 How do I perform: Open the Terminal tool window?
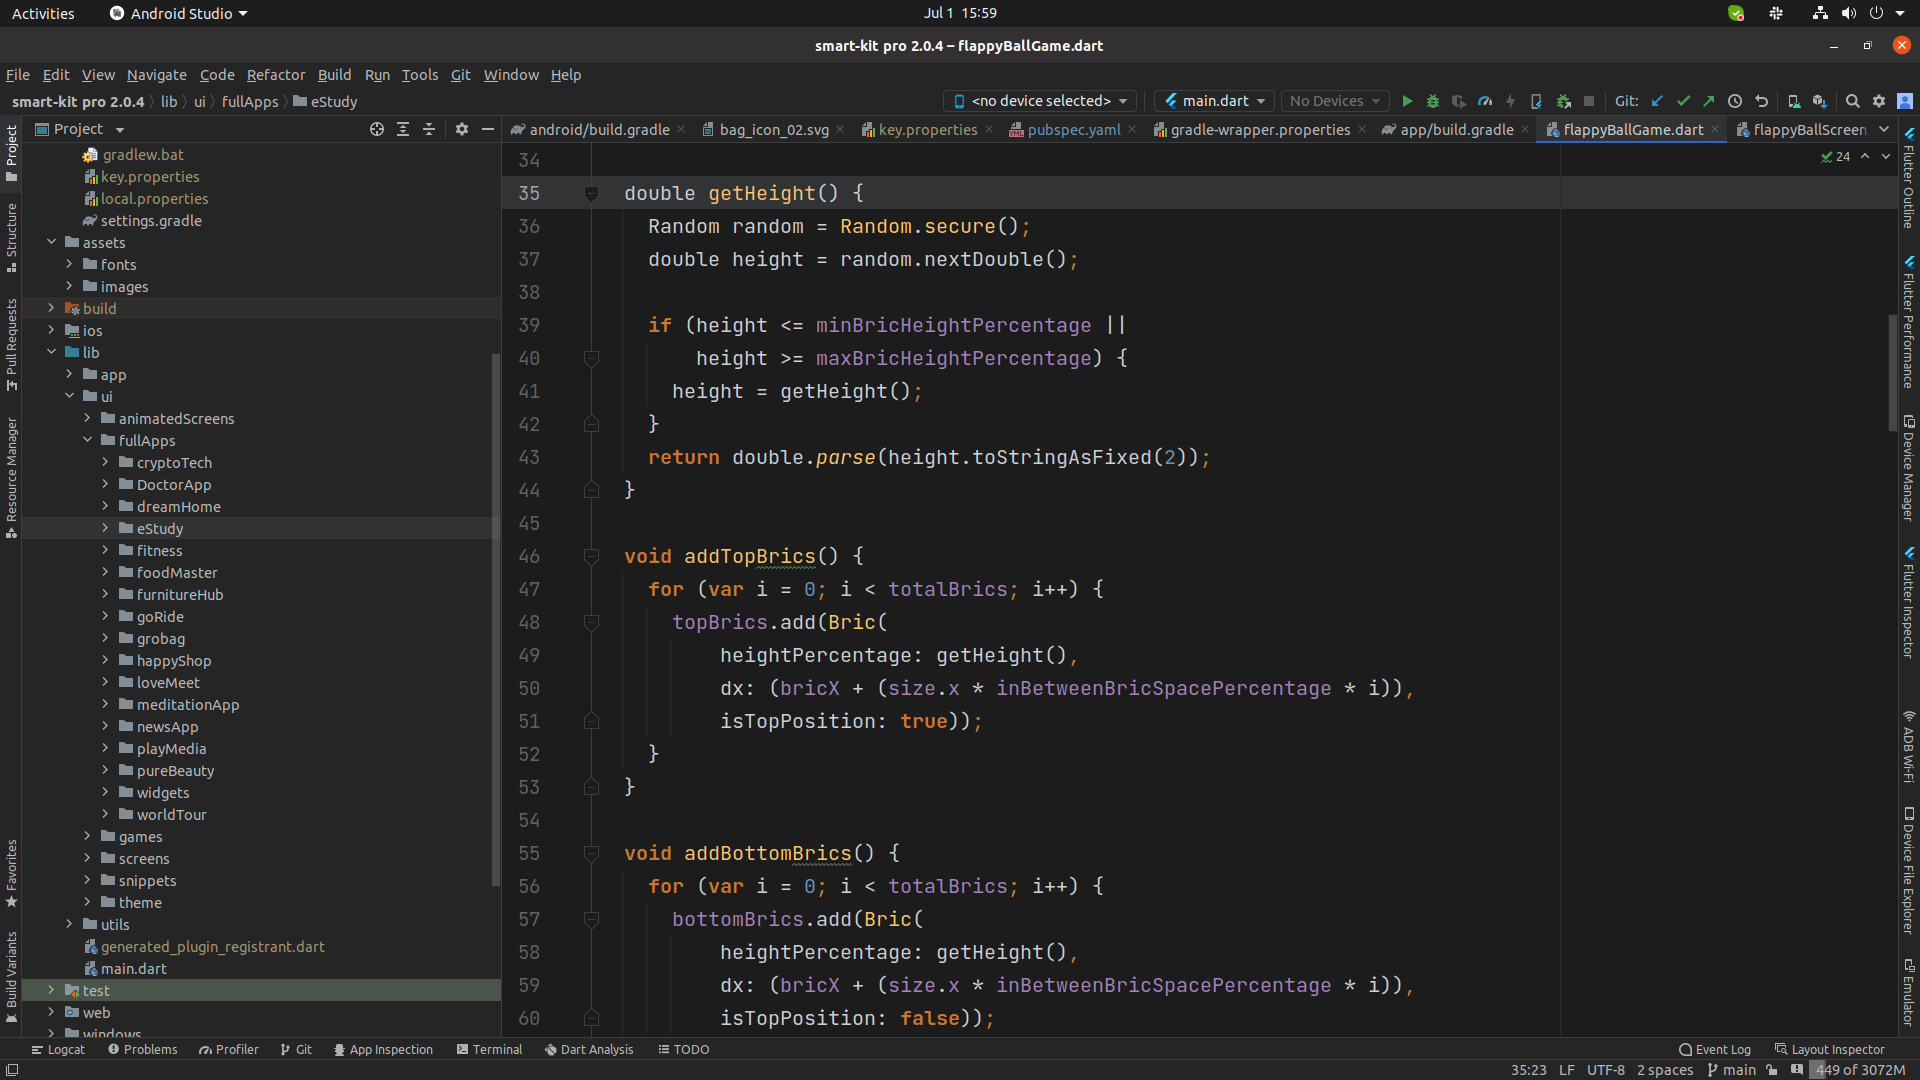tap(489, 1049)
